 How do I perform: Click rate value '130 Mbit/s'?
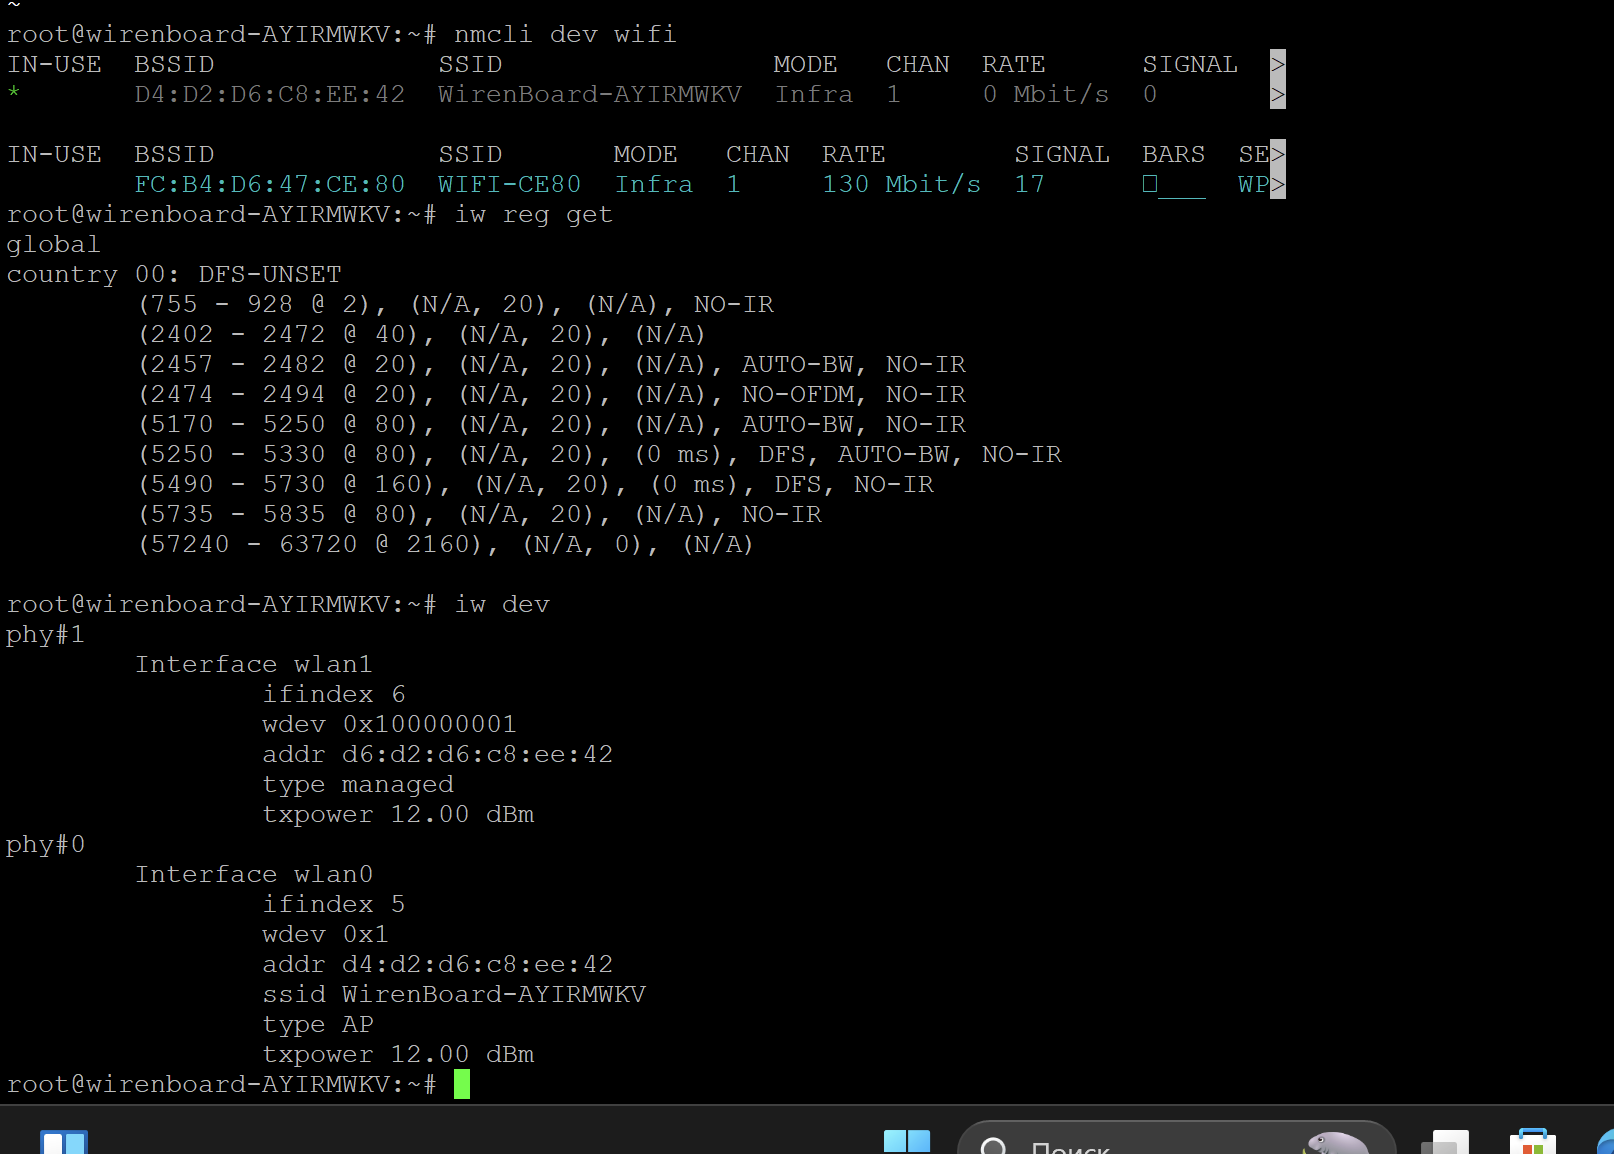coord(902,184)
